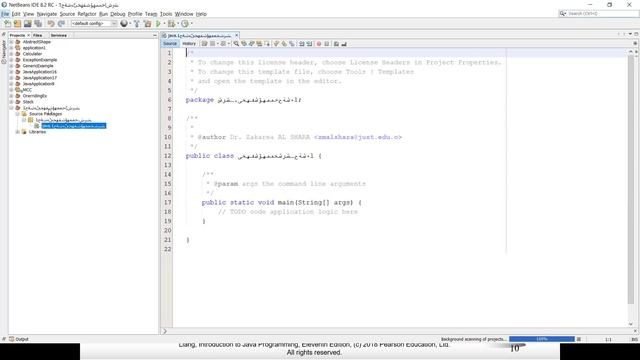Viewport: 640px width, 360px height.
Task: Click red Start Macro Recording icon
Action: (319, 44)
